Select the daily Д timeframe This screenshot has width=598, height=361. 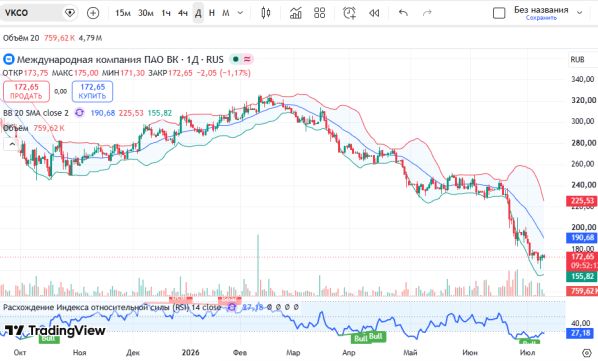click(198, 13)
